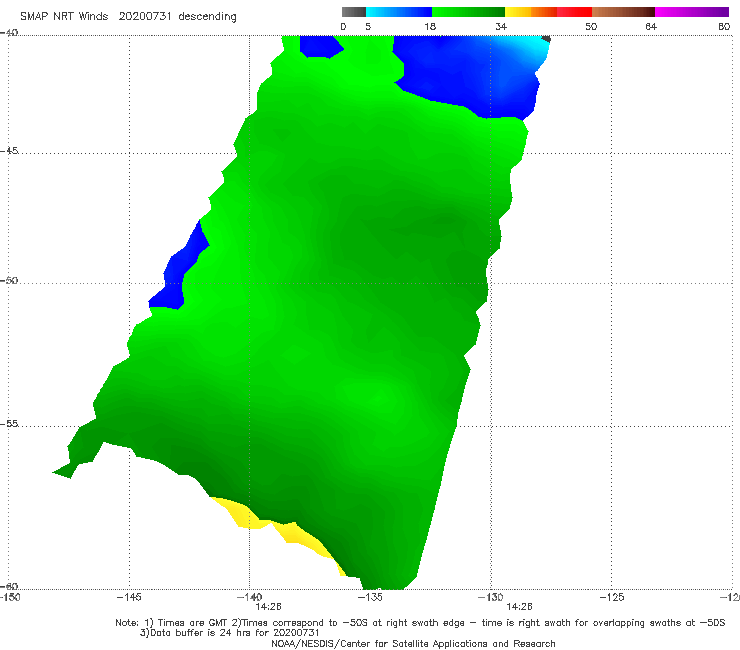Click the '50' label under the color bar
This screenshot has width=740, height=650.
click(591, 26)
